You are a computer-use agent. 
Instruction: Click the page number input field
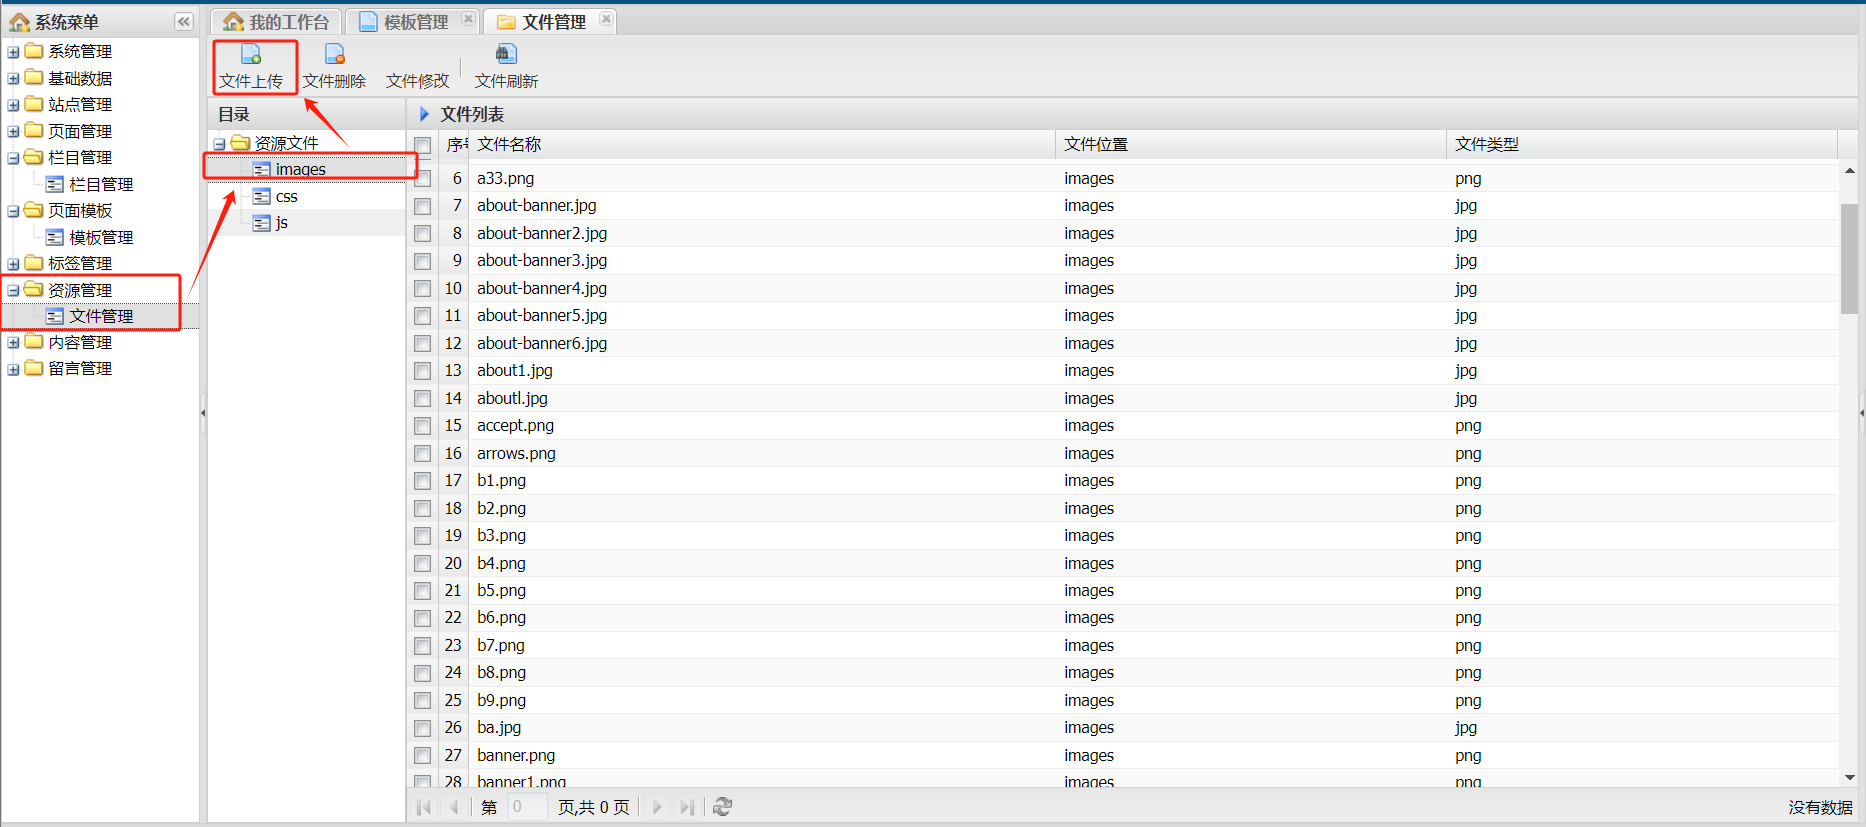526,807
